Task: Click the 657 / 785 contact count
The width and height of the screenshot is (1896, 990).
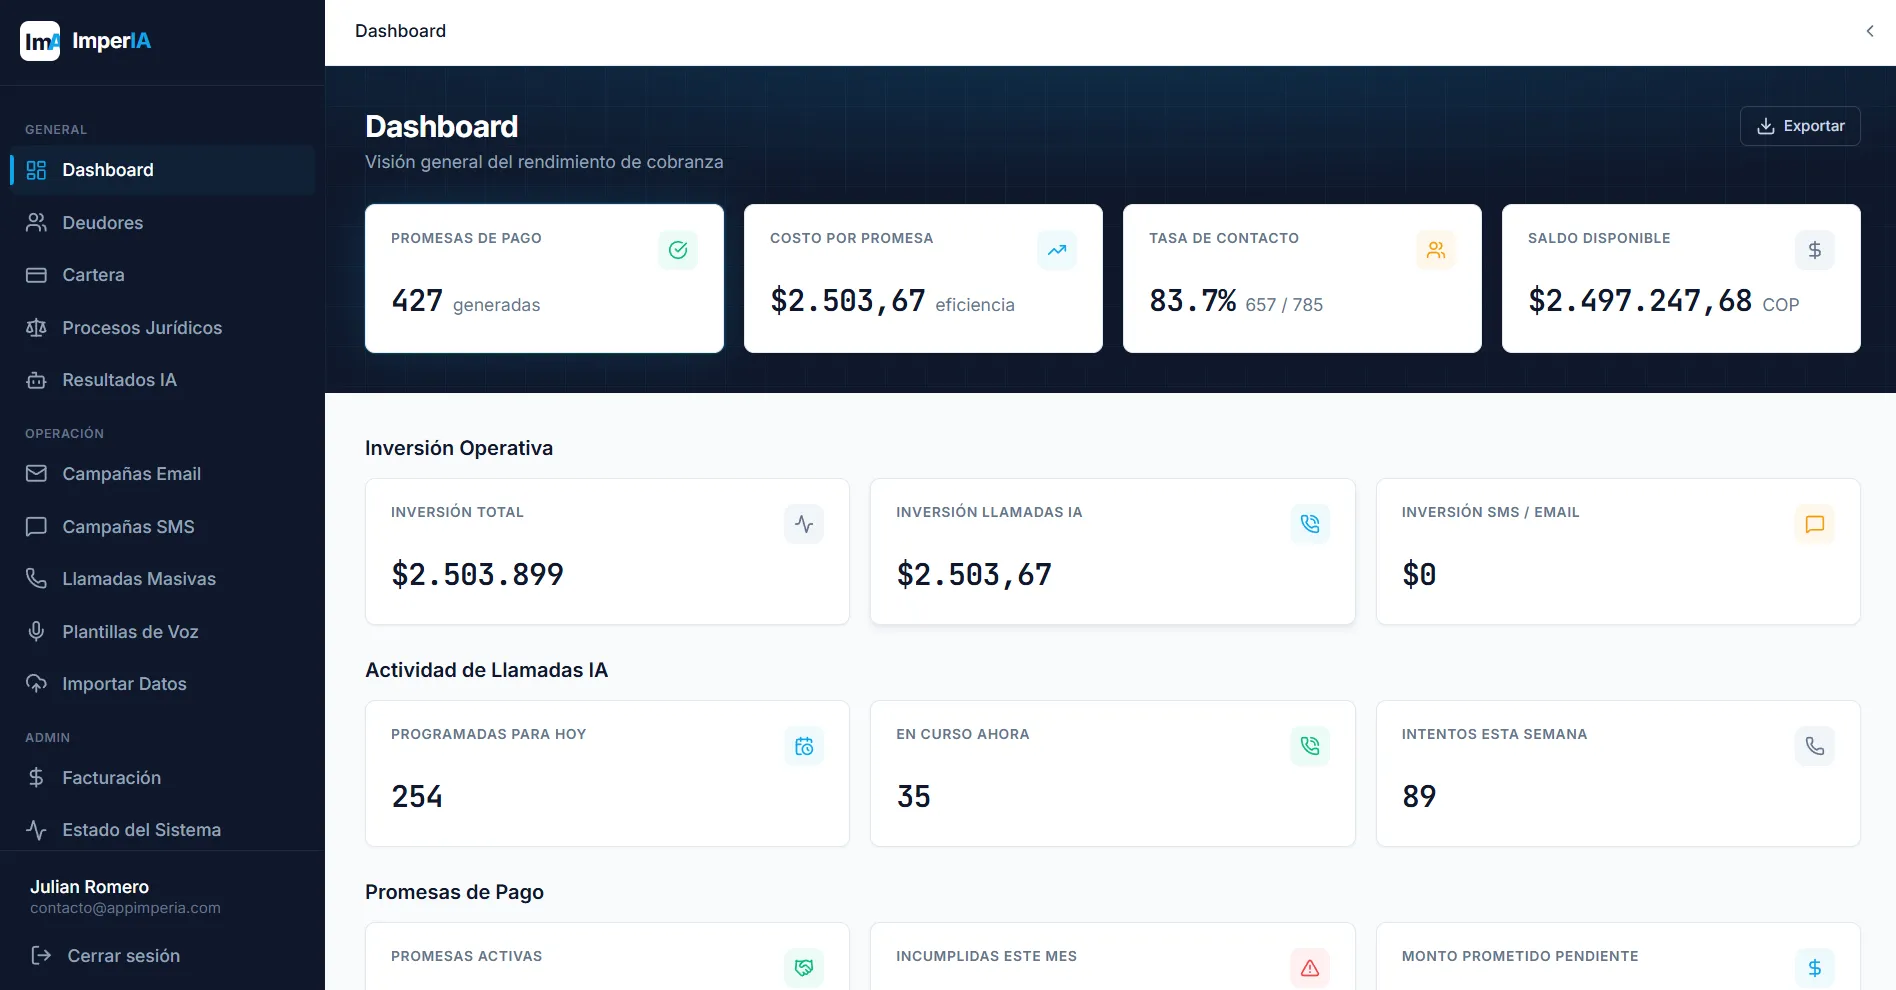Action: [x=1284, y=305]
